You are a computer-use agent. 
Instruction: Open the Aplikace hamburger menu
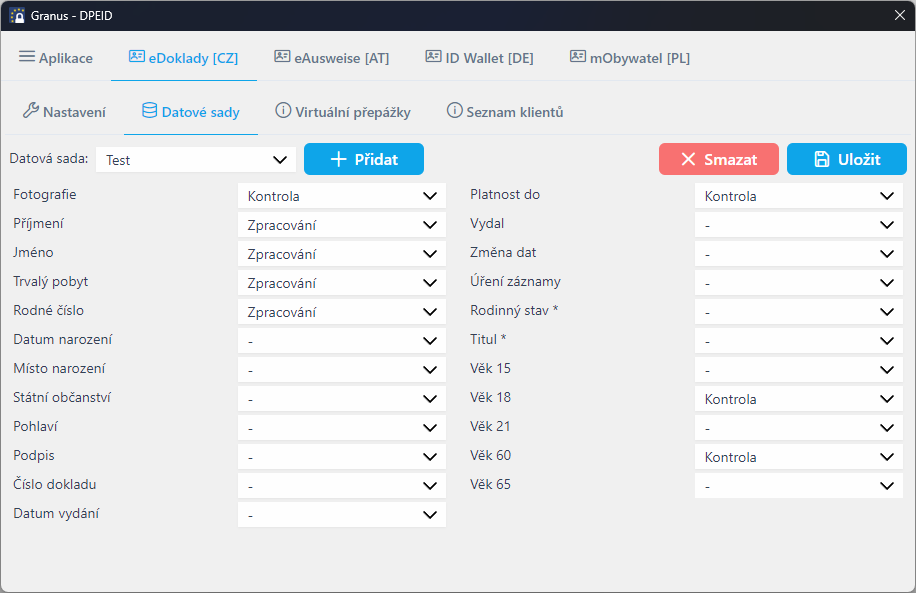click(27, 57)
